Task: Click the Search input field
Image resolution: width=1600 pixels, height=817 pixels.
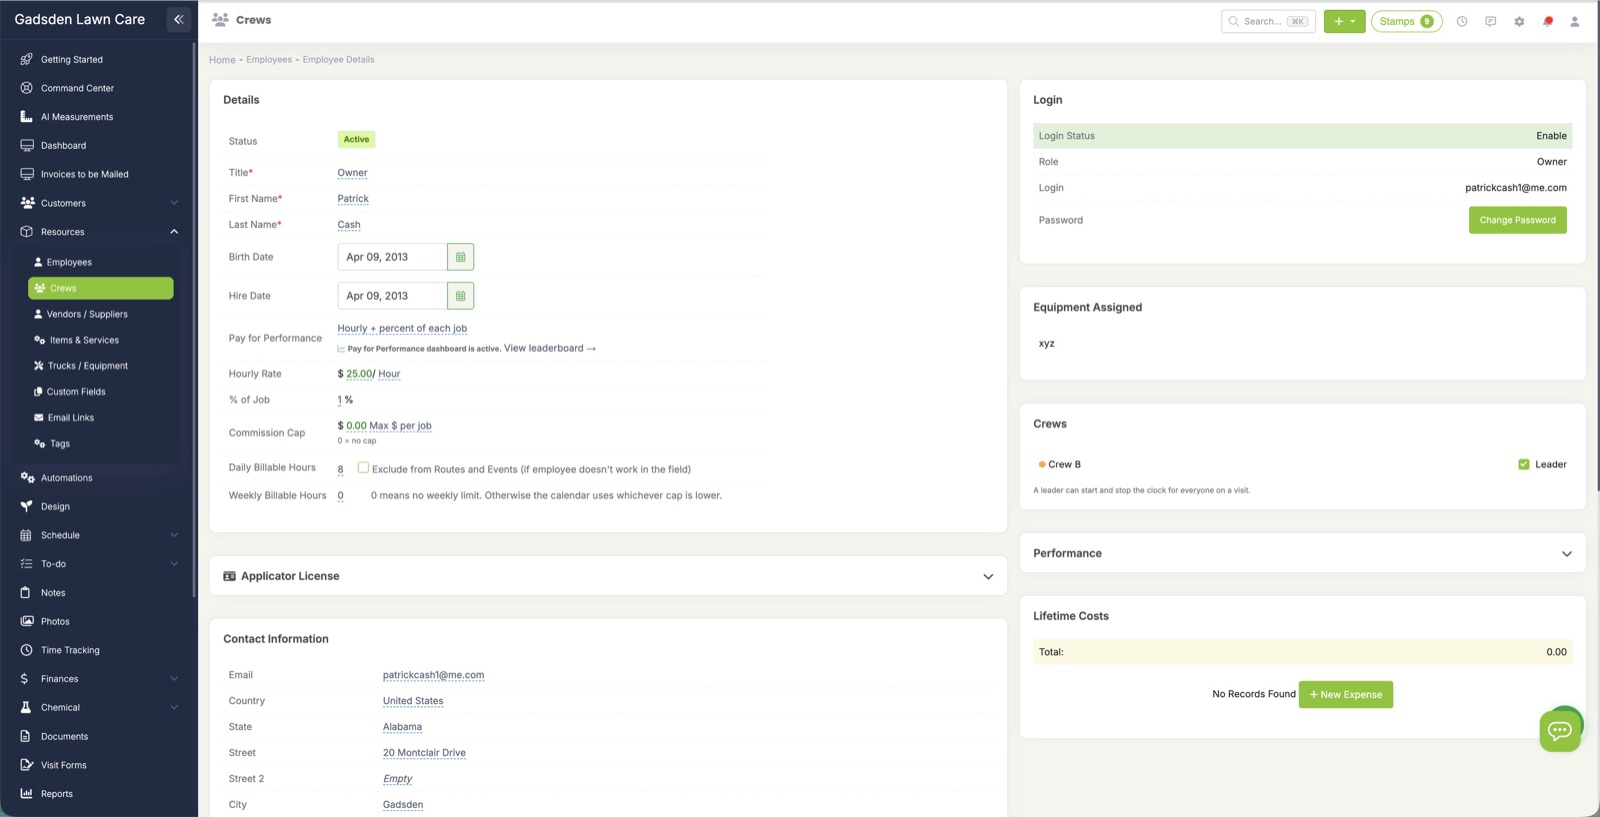Action: [1268, 21]
